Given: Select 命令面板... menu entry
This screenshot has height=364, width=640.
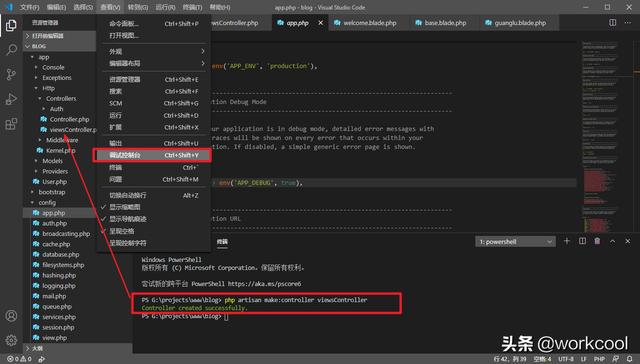Looking at the screenshot, I should [153, 24].
